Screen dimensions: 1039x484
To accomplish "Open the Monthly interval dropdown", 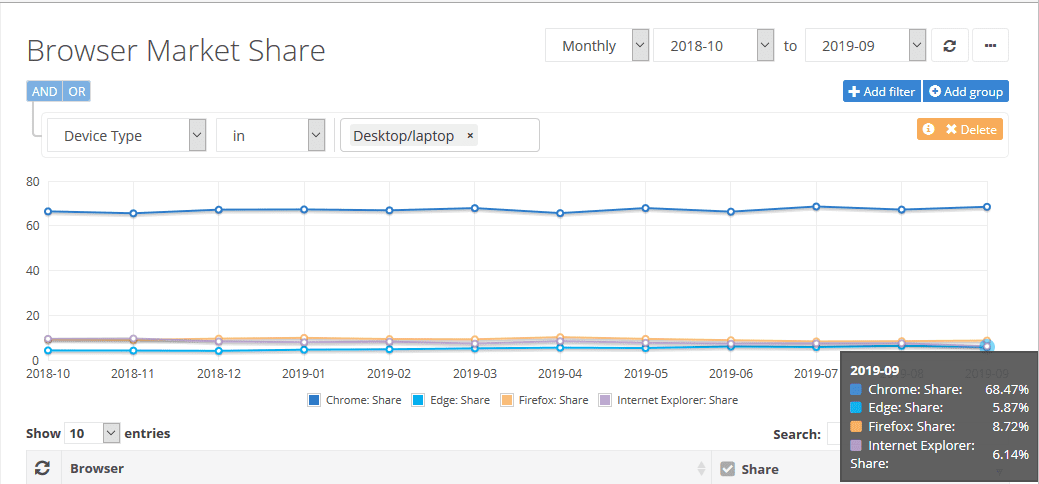I will click(x=597, y=46).
